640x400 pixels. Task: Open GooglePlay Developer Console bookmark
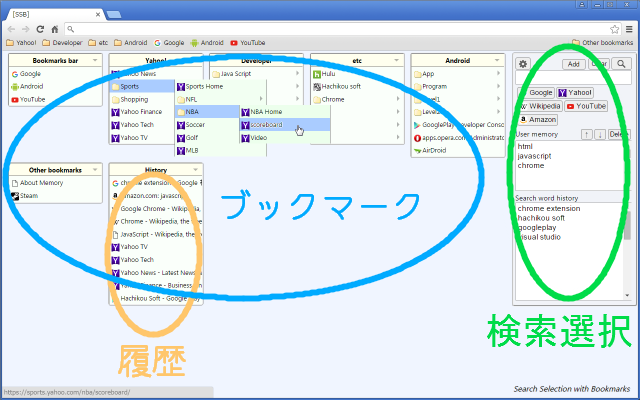(458, 125)
